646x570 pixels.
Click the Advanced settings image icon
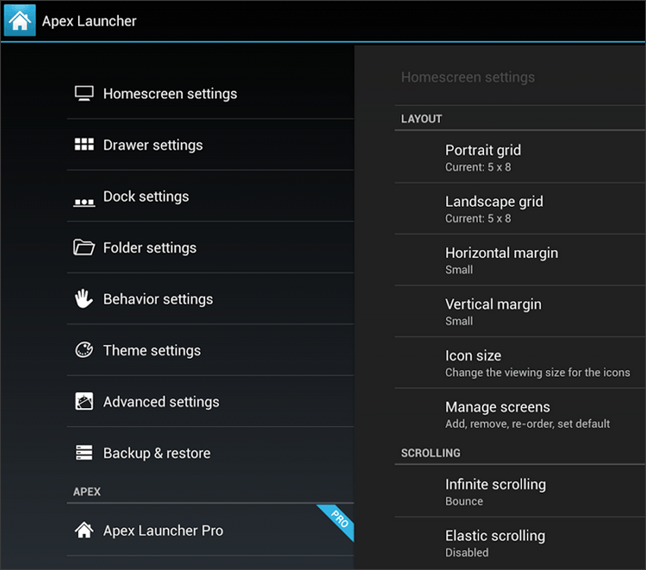click(84, 401)
